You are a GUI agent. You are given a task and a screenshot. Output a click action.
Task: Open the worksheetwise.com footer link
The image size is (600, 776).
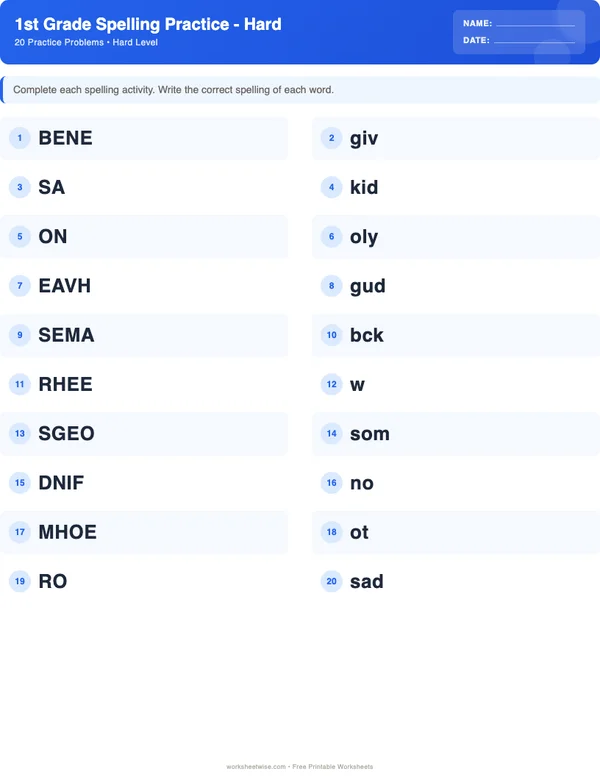pos(257,767)
